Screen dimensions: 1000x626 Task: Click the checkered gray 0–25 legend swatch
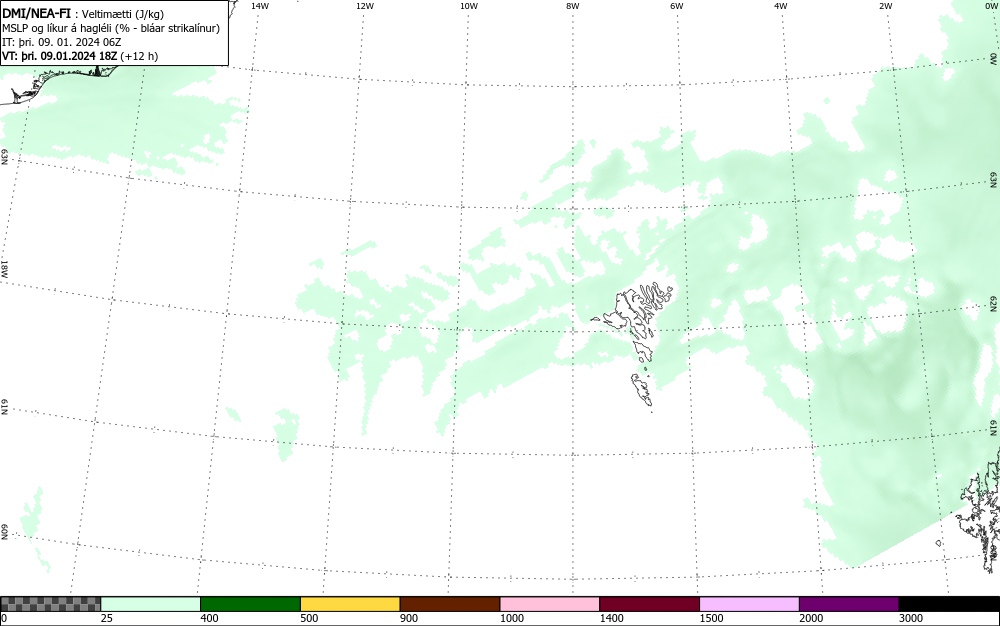click(50, 604)
